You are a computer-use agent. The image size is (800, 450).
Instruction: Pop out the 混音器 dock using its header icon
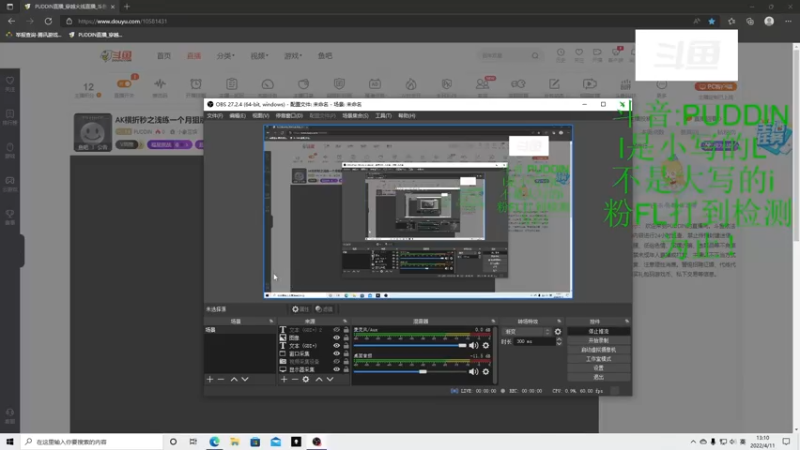tap(493, 321)
